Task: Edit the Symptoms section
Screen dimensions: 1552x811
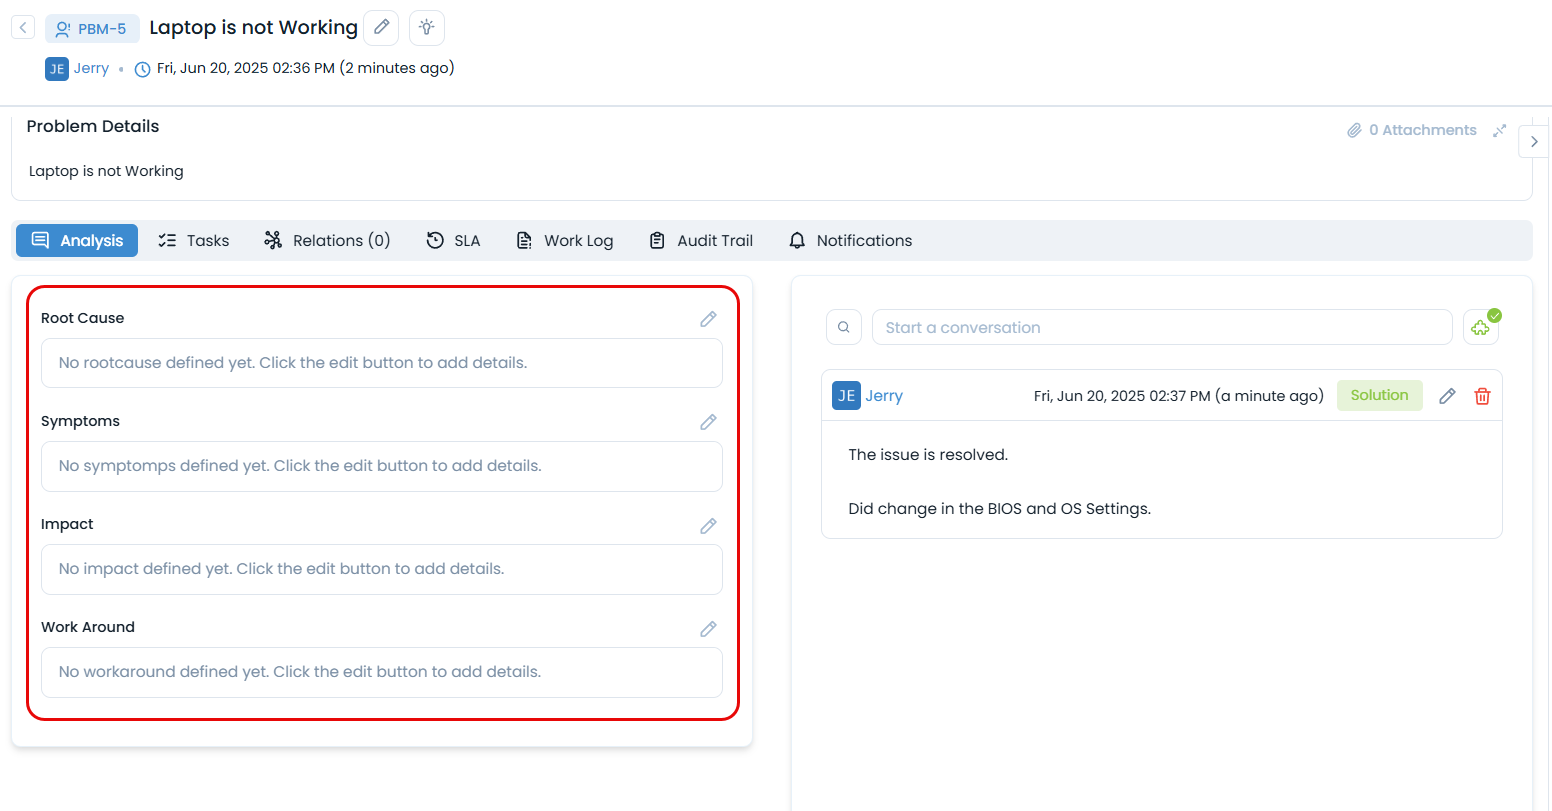Action: tap(708, 422)
